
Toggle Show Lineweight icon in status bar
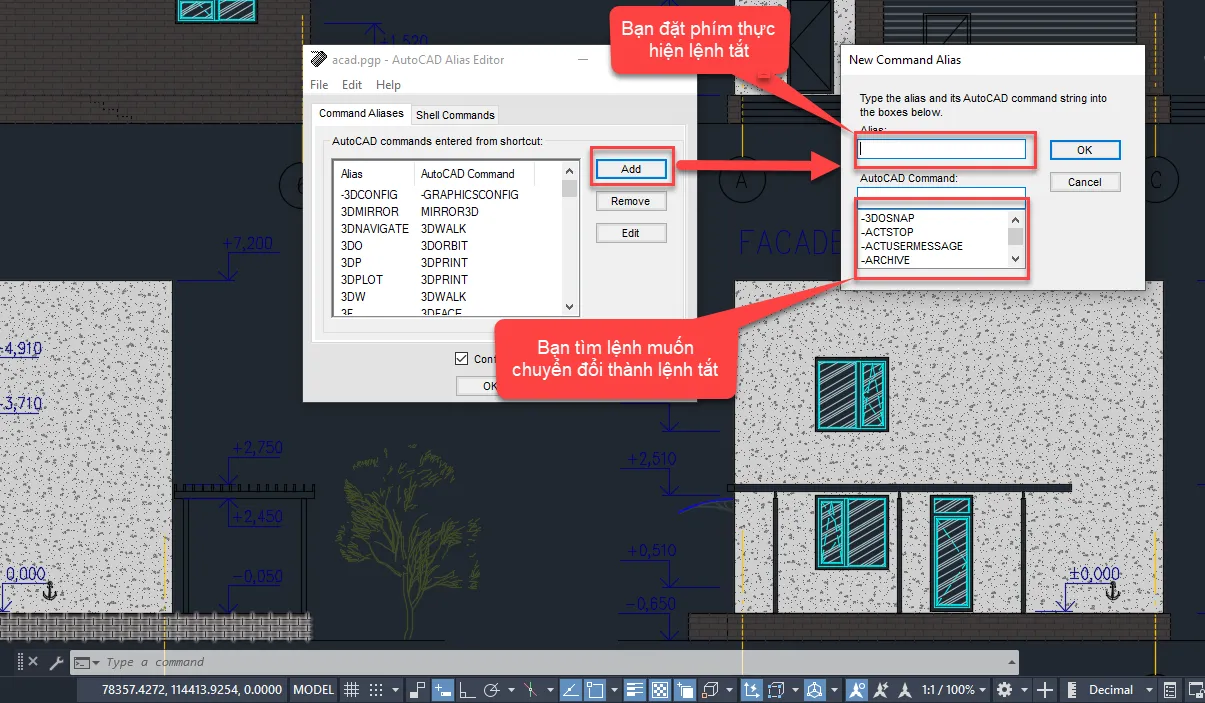point(636,689)
